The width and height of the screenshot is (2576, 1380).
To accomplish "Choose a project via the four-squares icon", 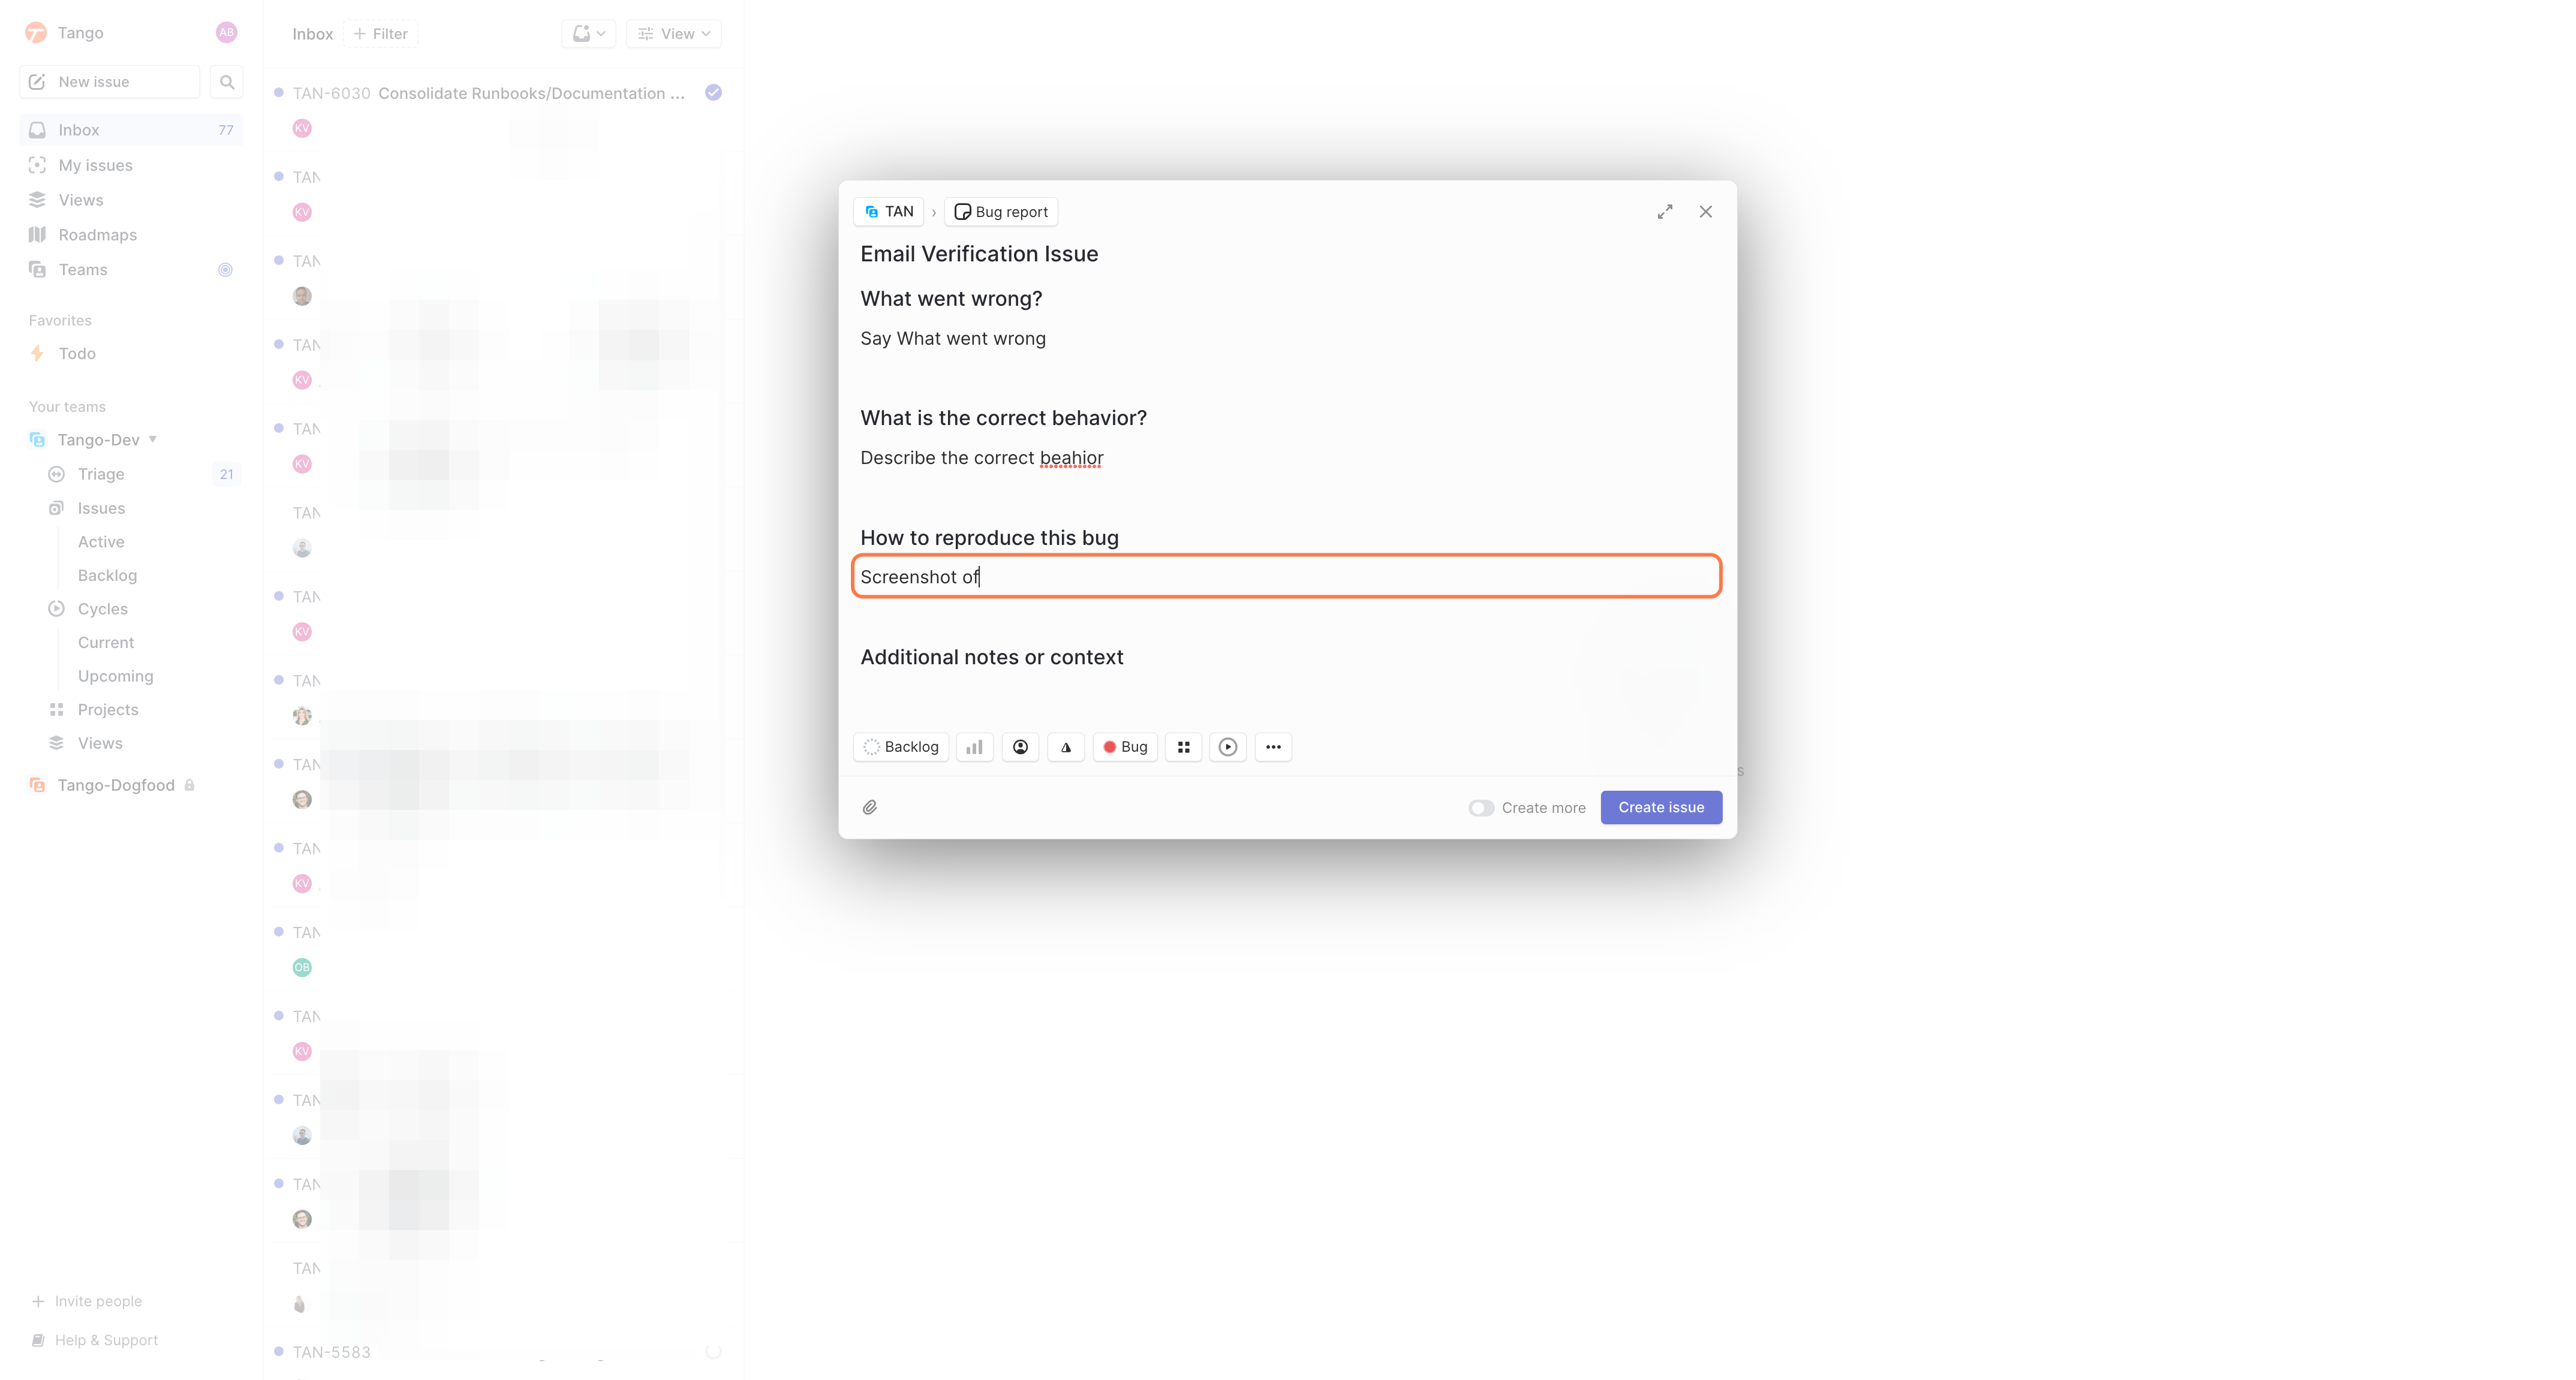I will click(1184, 747).
